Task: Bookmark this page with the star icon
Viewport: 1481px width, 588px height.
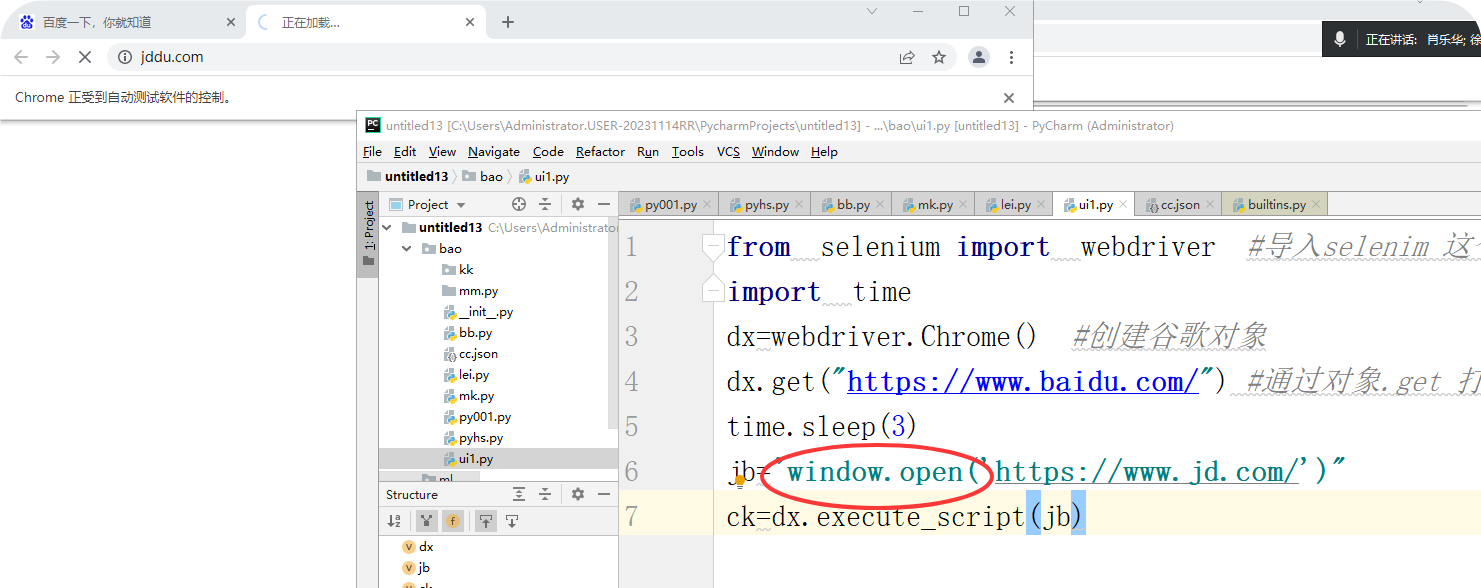Action: 939,57
